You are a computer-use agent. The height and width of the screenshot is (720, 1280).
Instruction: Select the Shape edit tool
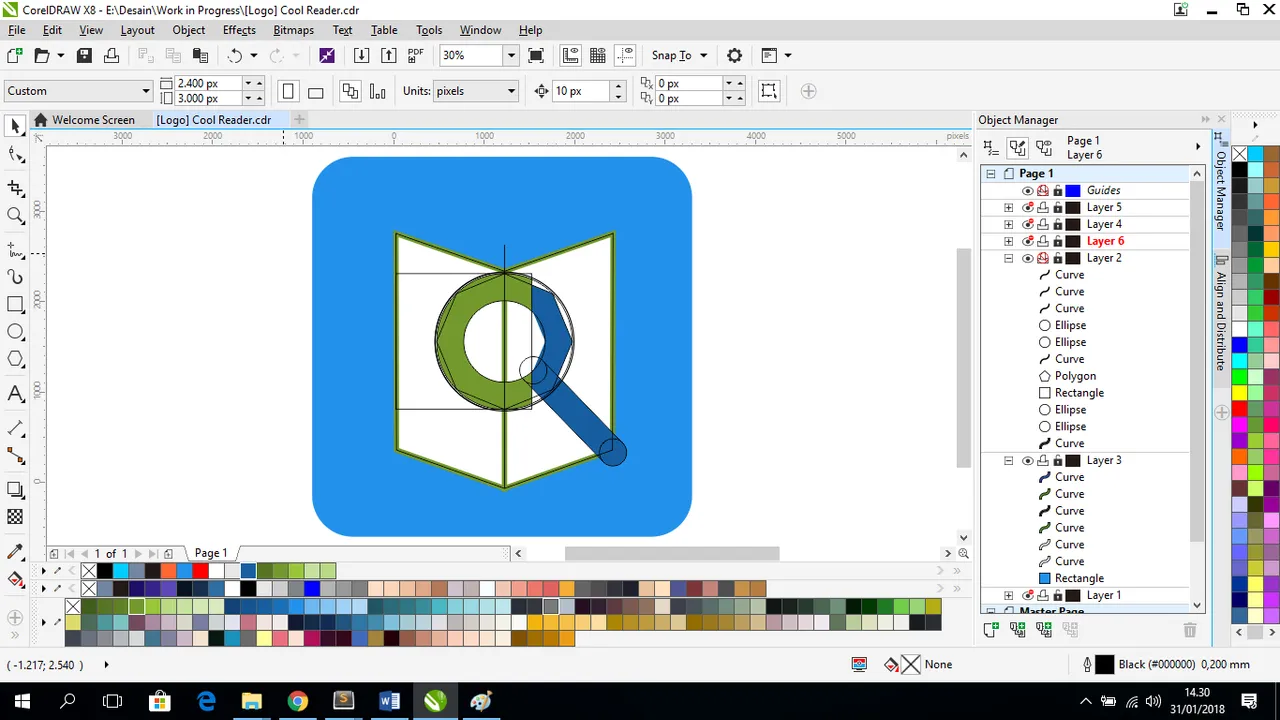(x=15, y=155)
